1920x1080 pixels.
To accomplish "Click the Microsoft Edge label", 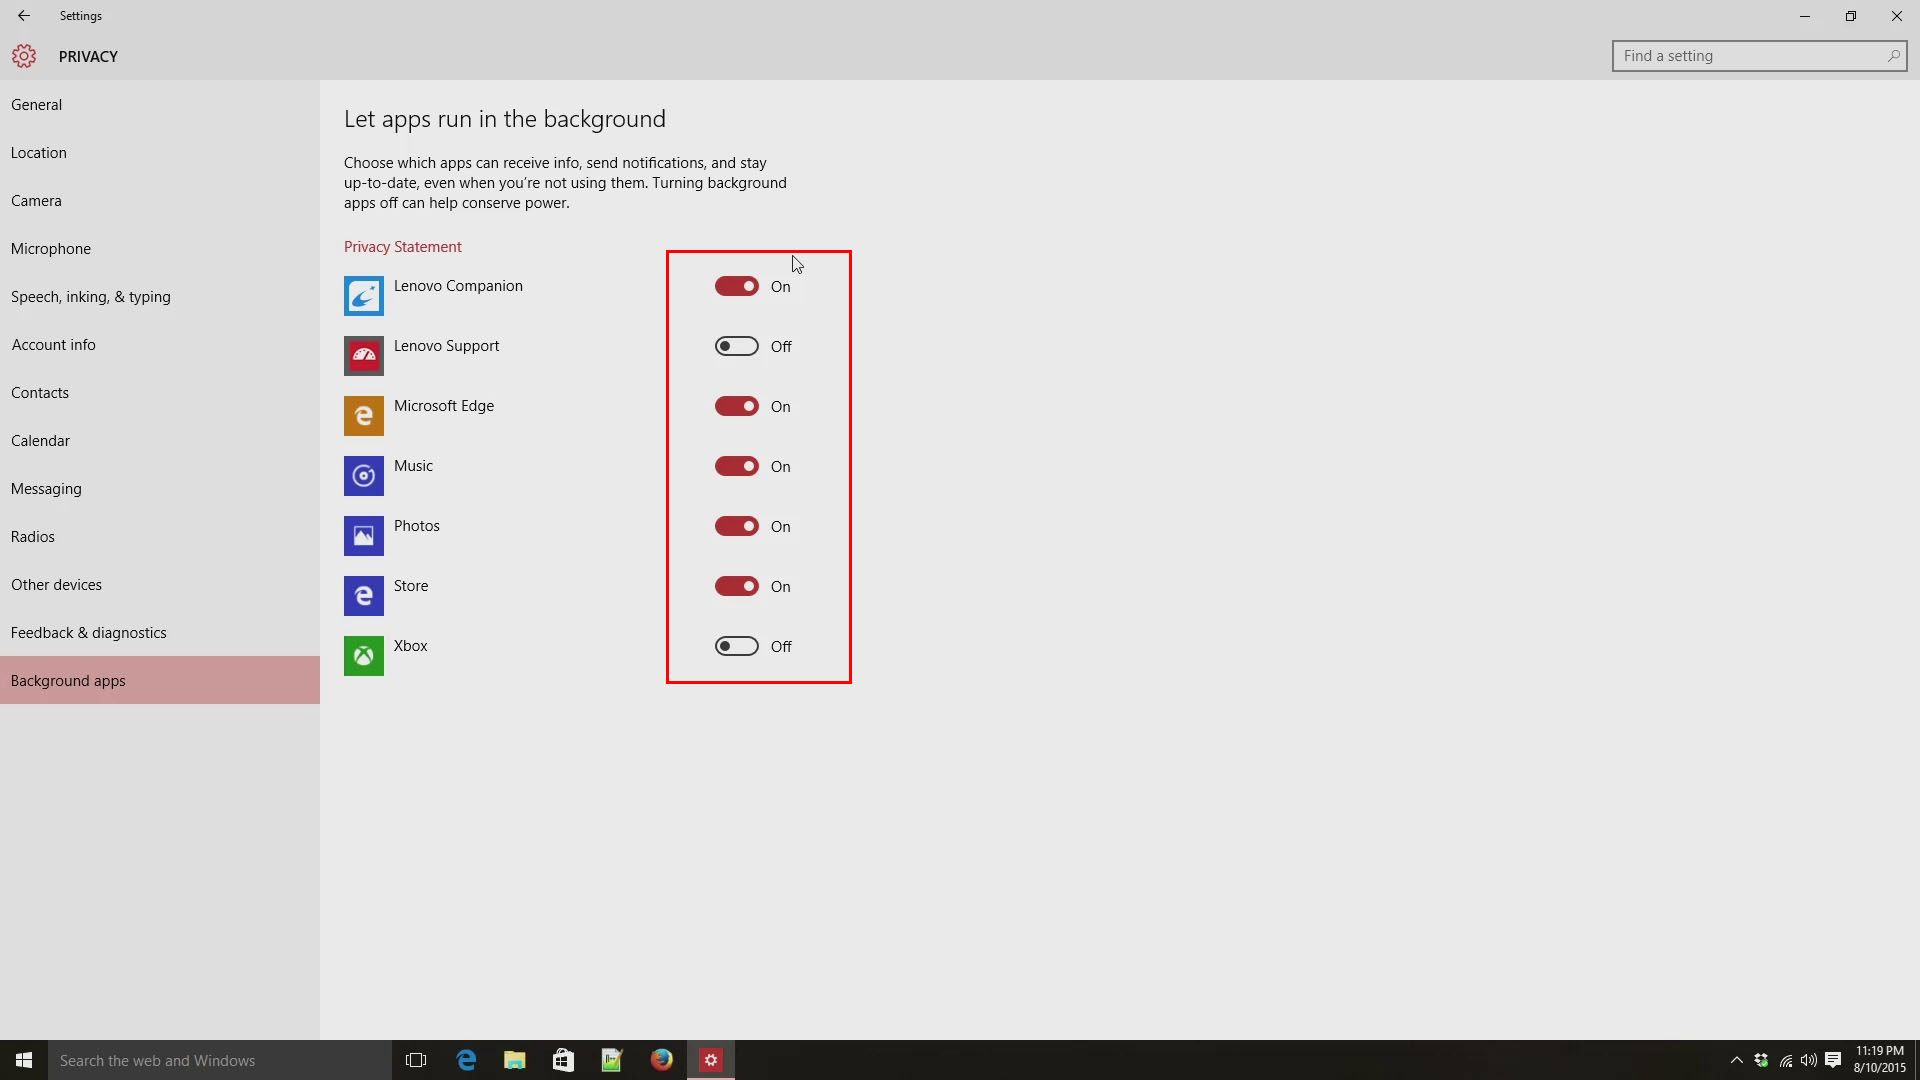I will tap(444, 406).
